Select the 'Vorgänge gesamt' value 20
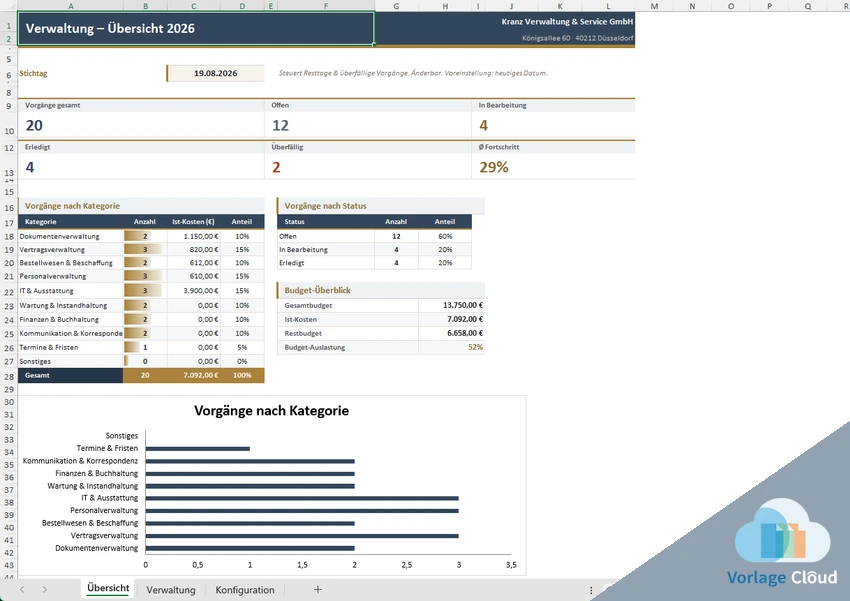This screenshot has width=850, height=601. [34, 125]
